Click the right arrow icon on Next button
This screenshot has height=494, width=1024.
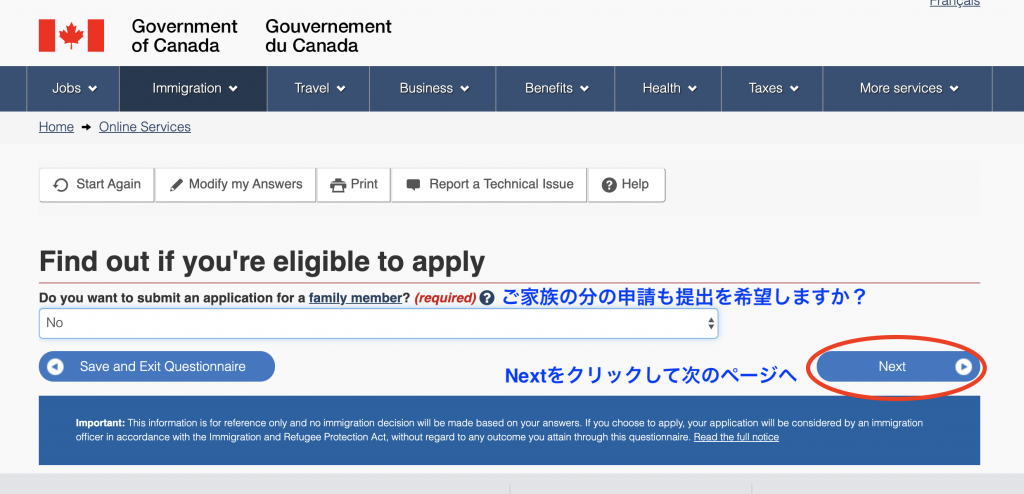click(x=963, y=367)
